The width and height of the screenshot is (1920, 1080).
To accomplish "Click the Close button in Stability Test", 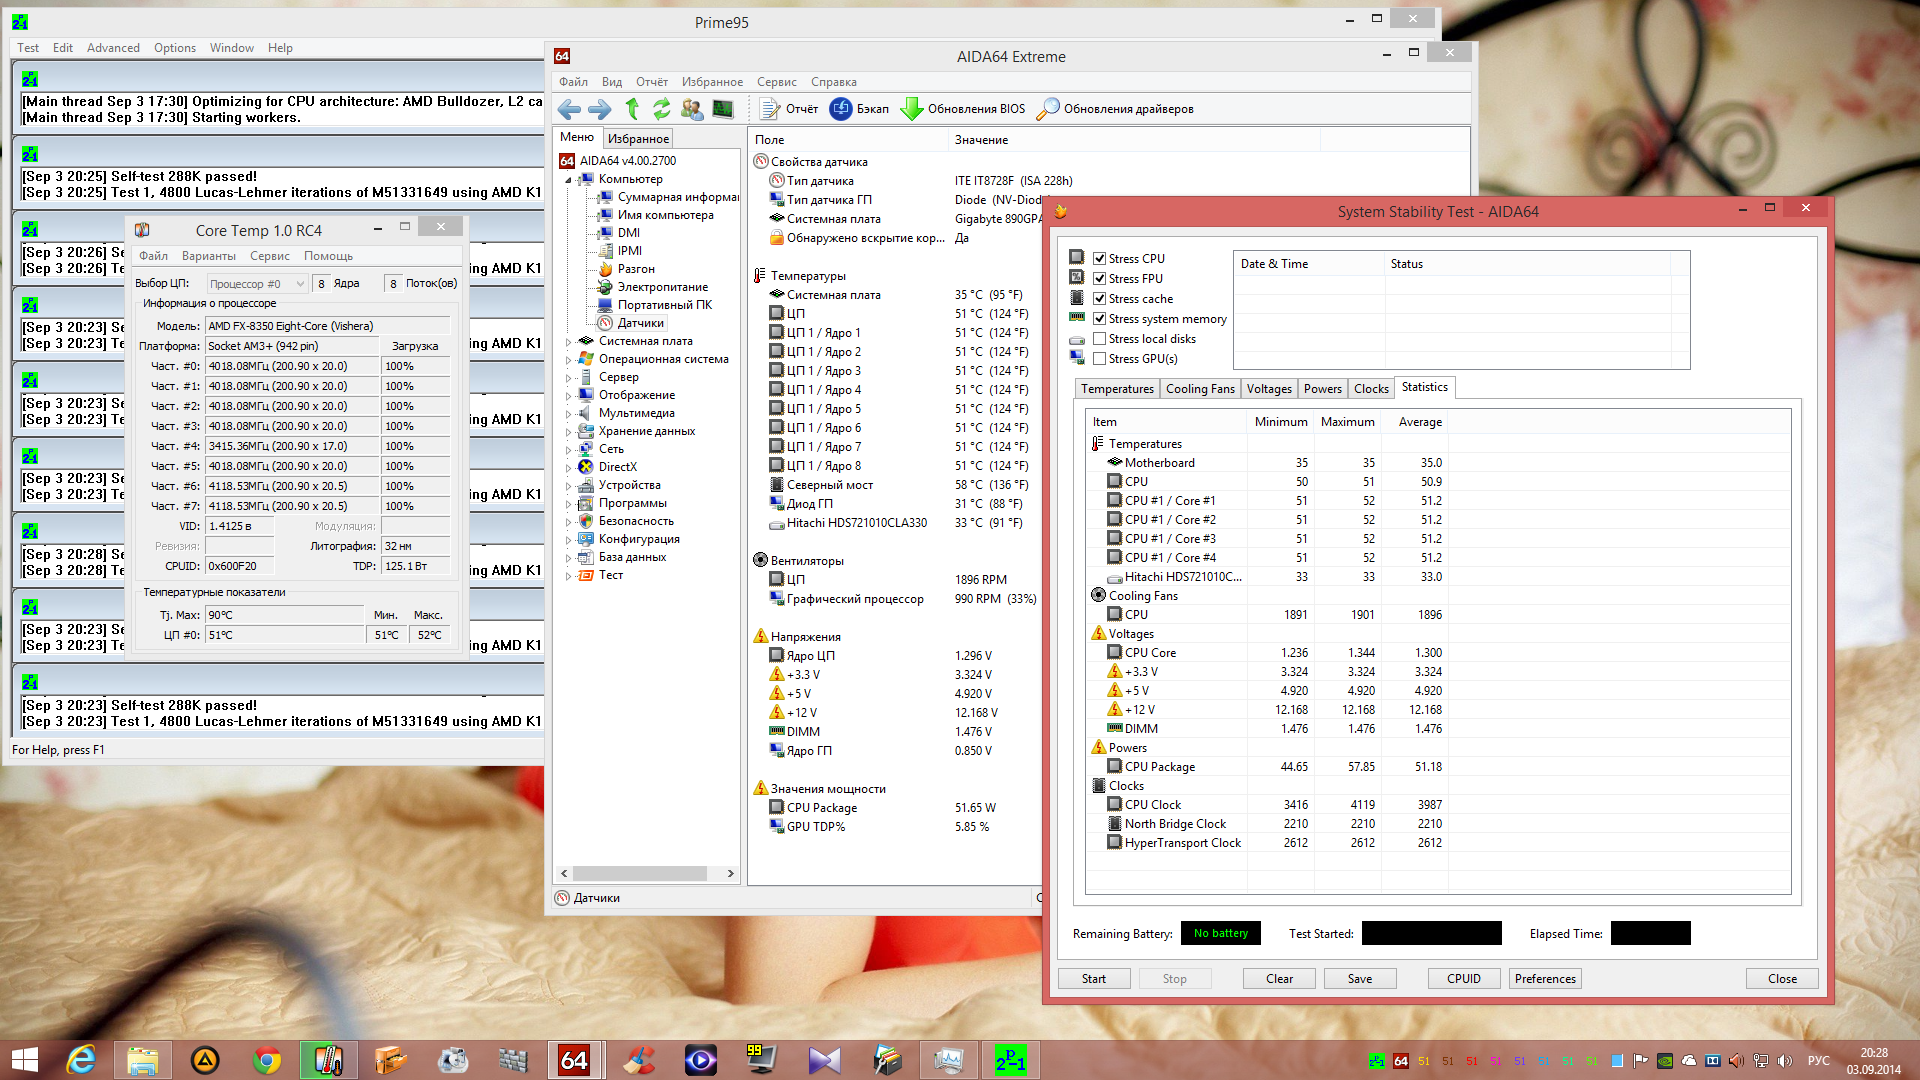I will [x=1782, y=979].
